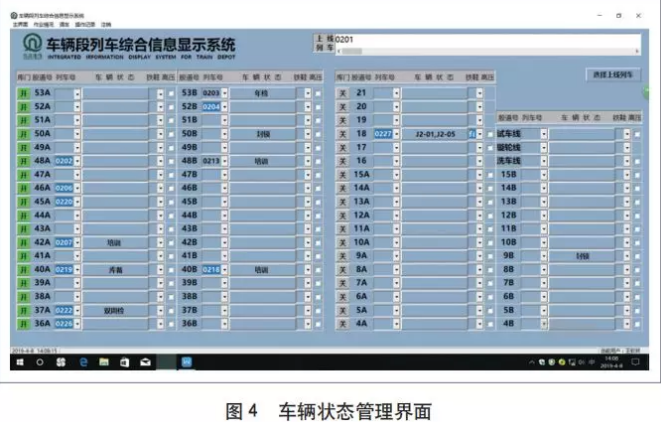The height and width of the screenshot is (422, 661).
Task: Launch Microsoft Edge from the taskbar
Action: 83,362
